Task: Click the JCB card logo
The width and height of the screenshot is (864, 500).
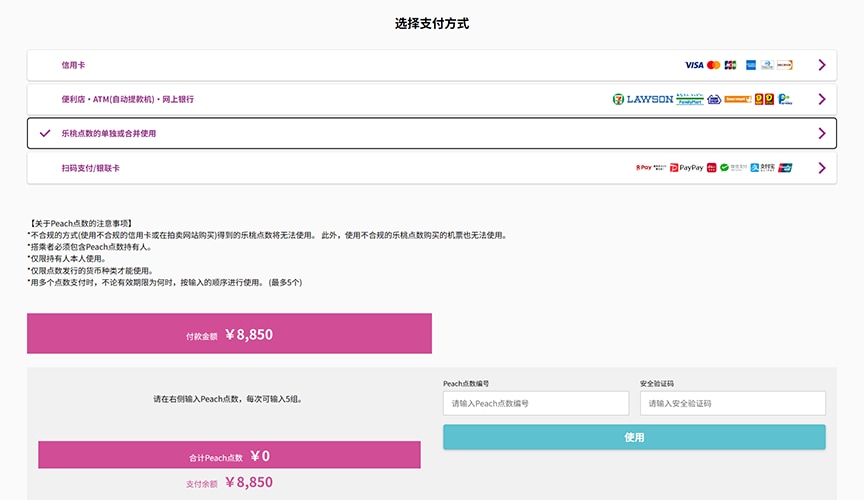Action: pyautogui.click(x=730, y=65)
